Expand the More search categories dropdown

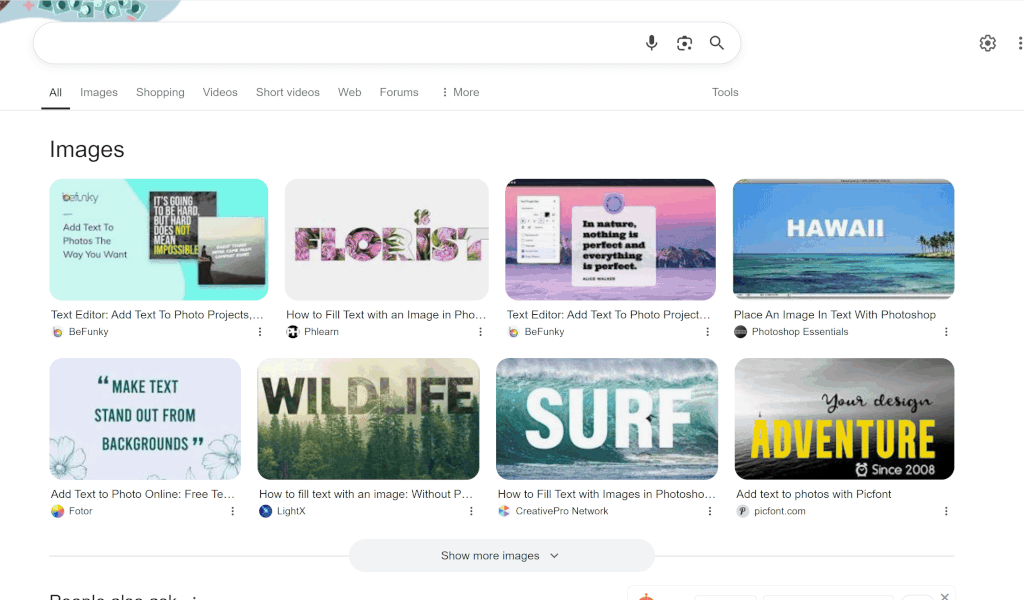coord(459,92)
